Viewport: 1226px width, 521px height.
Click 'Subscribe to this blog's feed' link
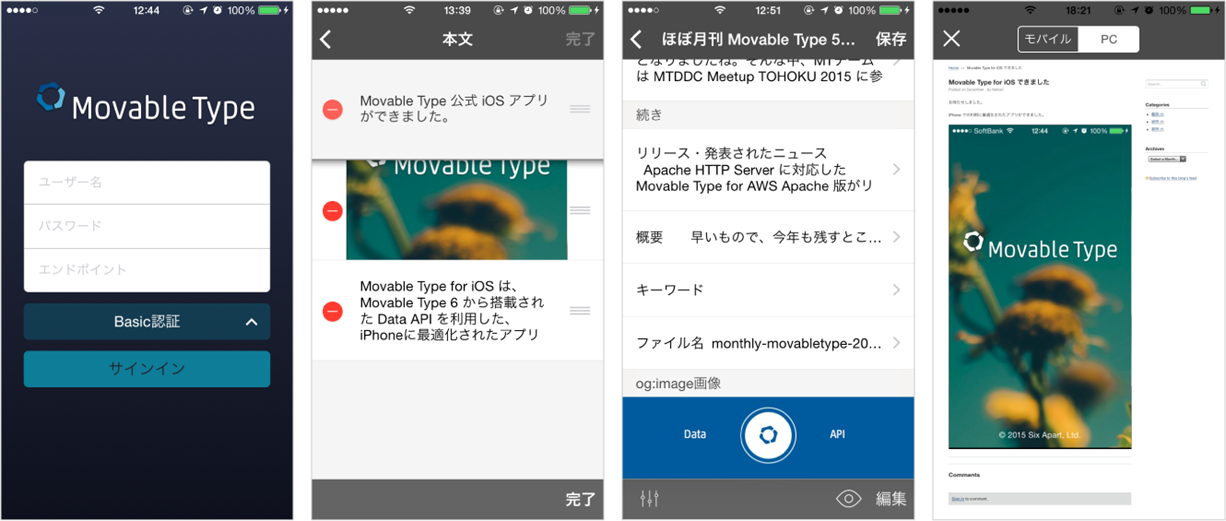tap(1174, 178)
